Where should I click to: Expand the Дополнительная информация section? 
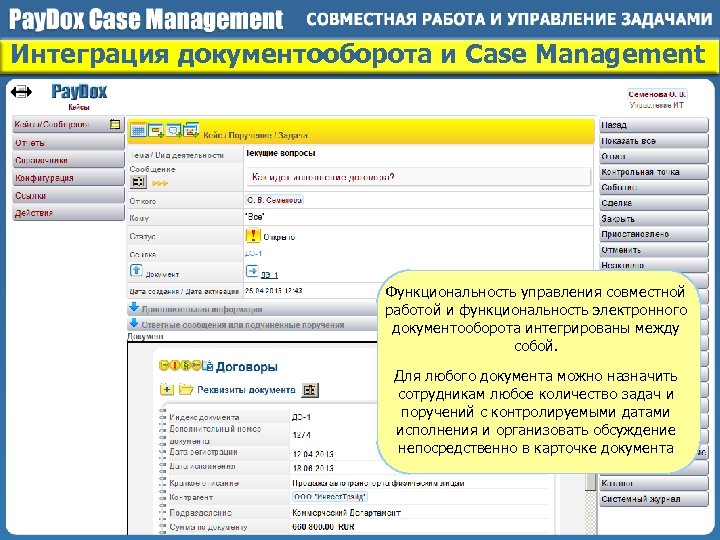[252, 309]
